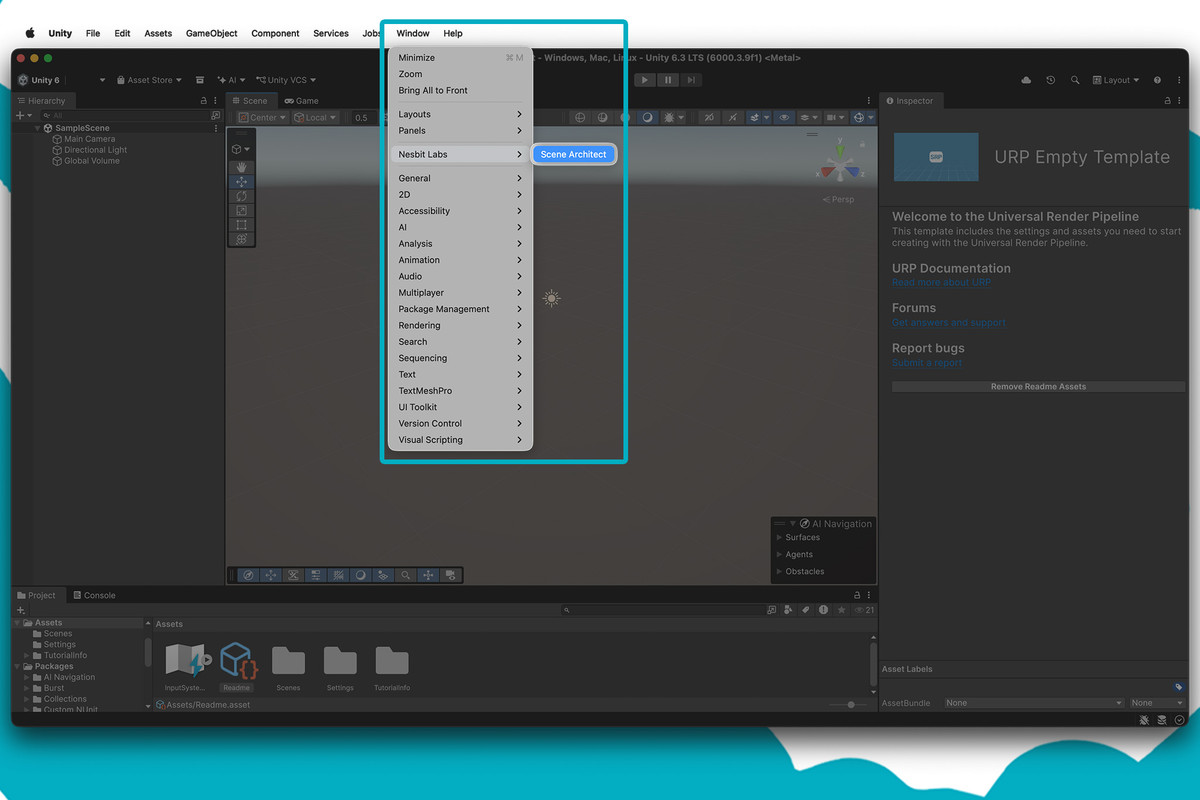This screenshot has height=800, width=1200.
Task: Click the bug debug icon in status bar
Action: pyautogui.click(x=1144, y=720)
